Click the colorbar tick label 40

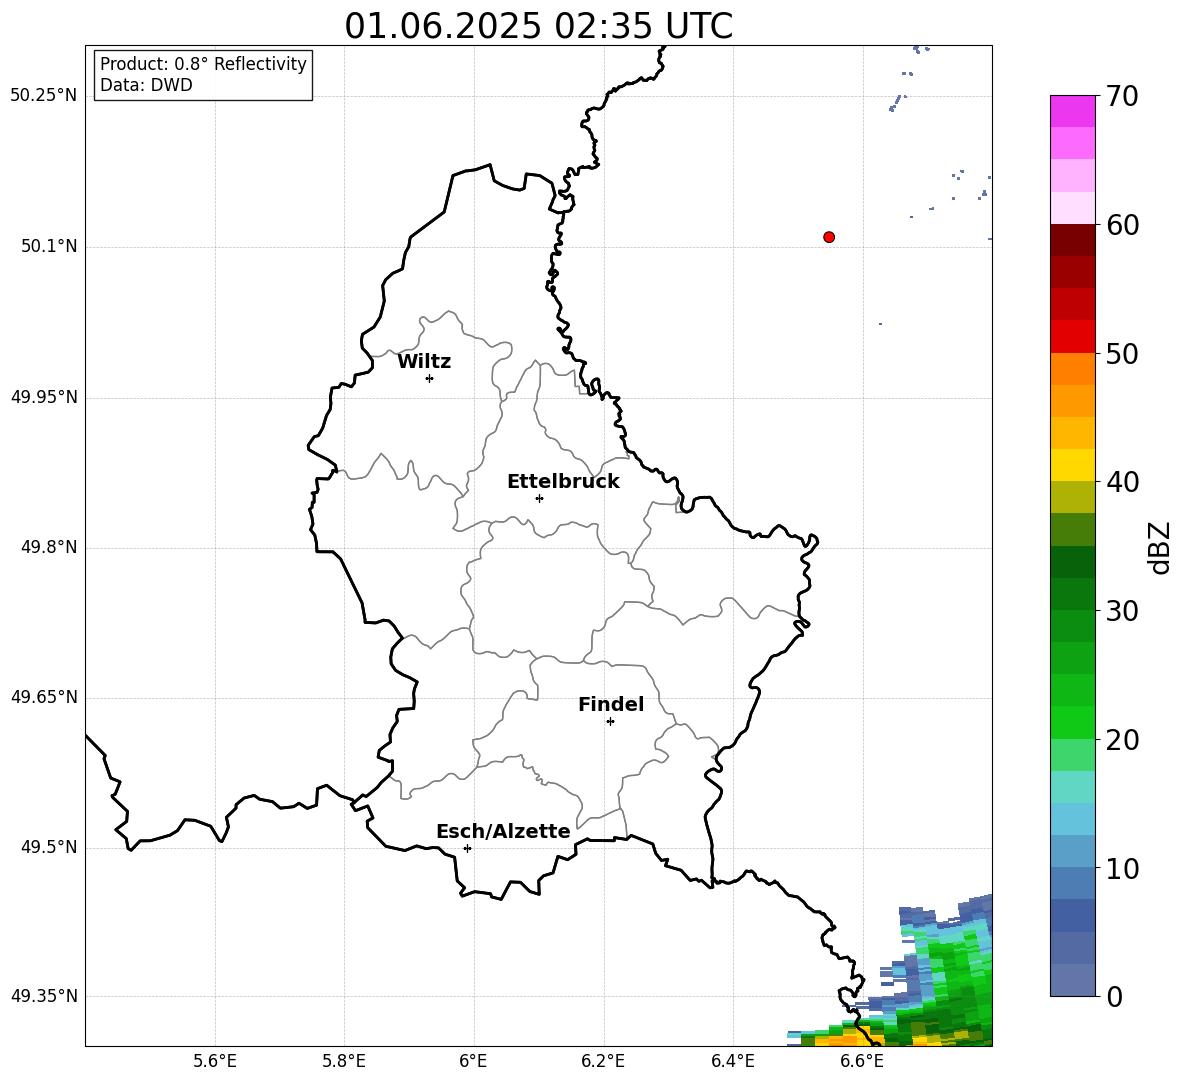point(1122,482)
